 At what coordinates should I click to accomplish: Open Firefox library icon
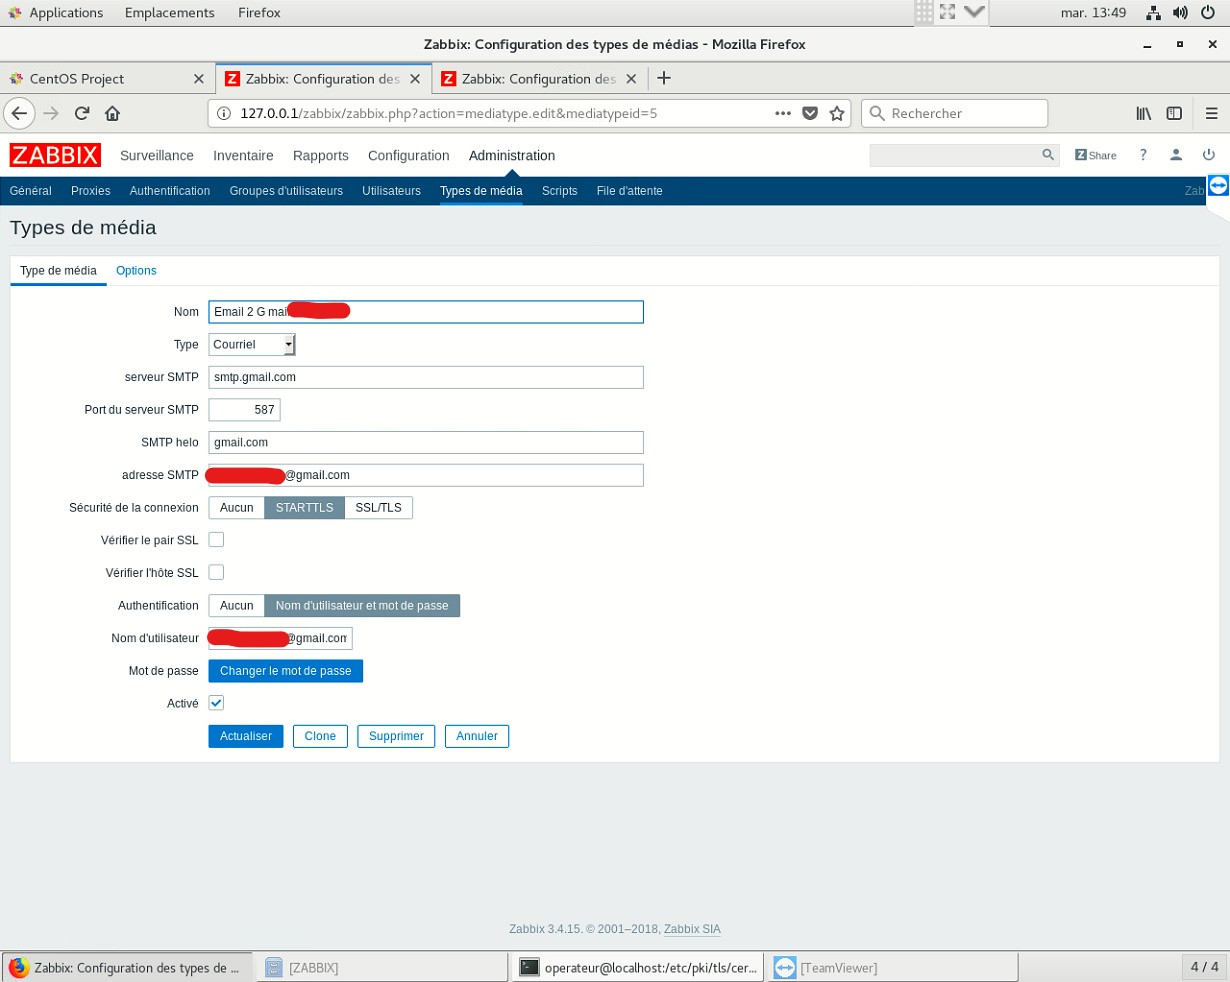click(x=1144, y=113)
